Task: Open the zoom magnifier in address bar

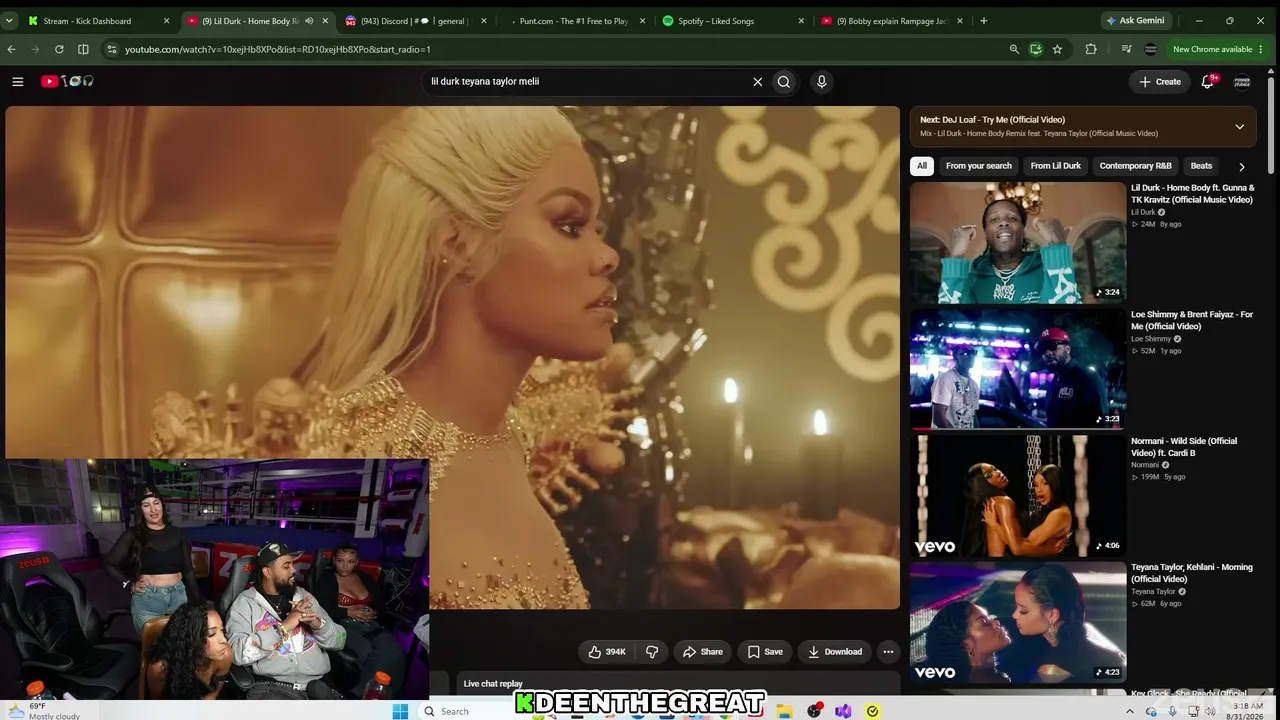Action: point(1014,49)
